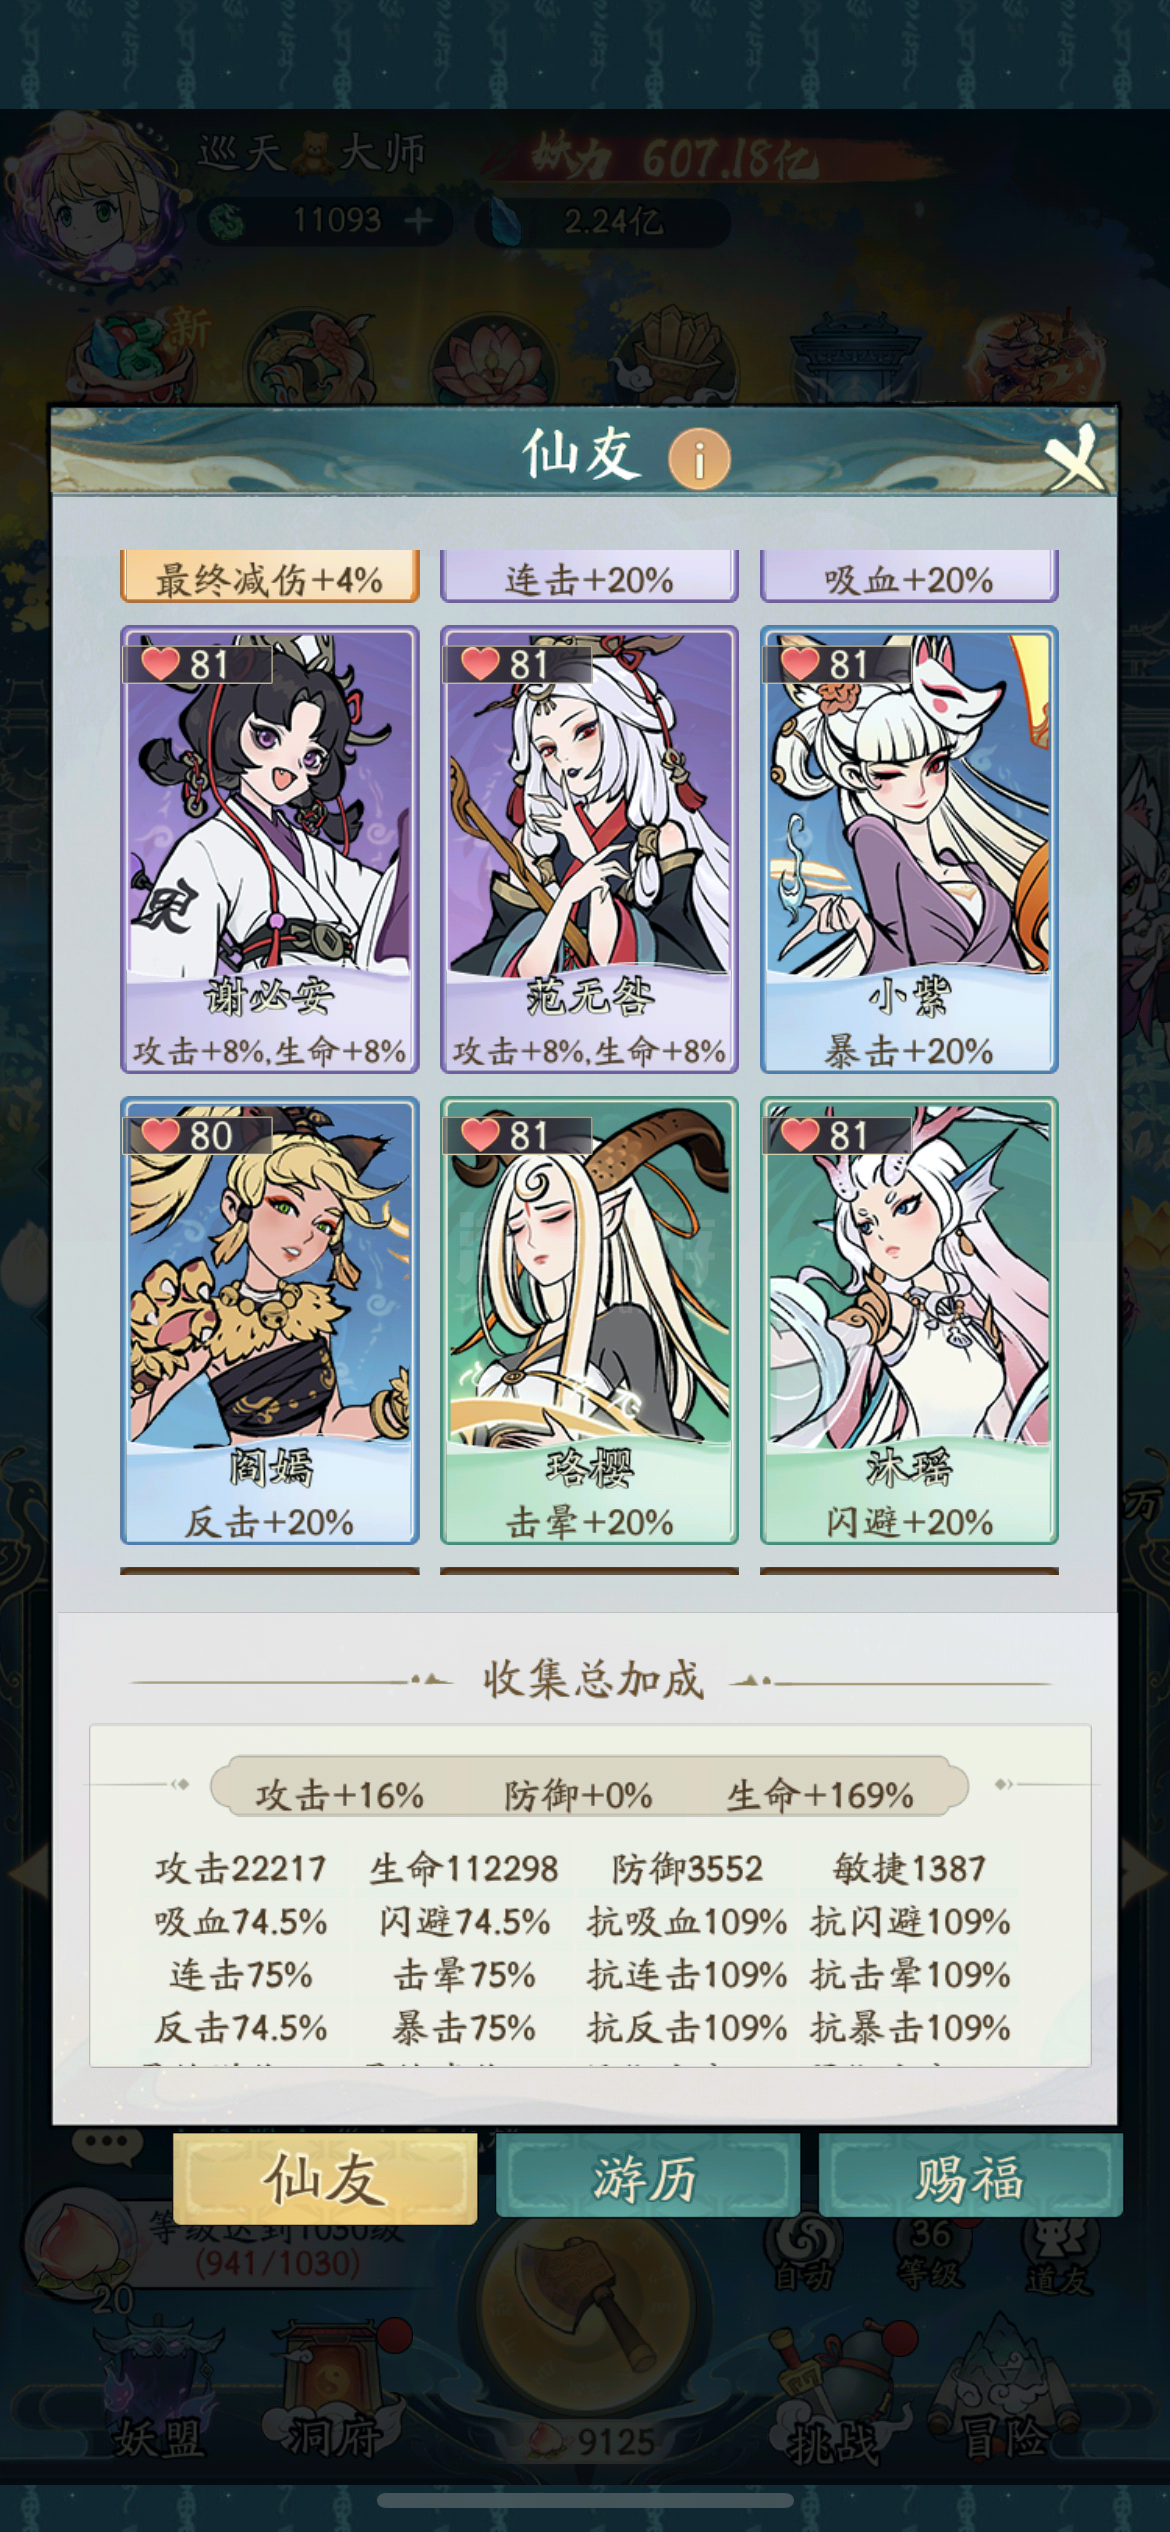This screenshot has height=2532, width=1170.
Task: Tap the heart level badge on 阎嫣
Action: 197,1136
